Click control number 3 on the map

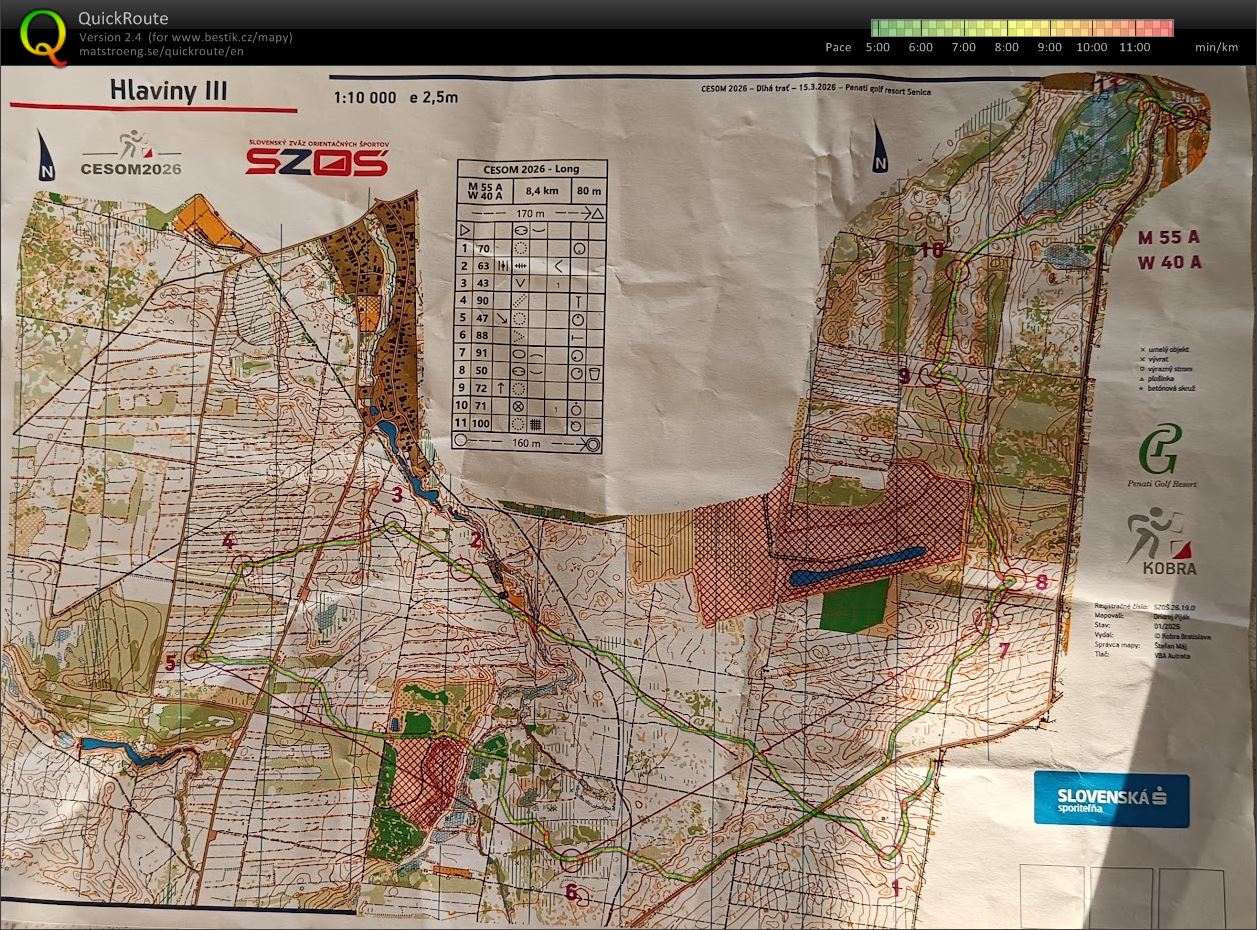coord(397,494)
